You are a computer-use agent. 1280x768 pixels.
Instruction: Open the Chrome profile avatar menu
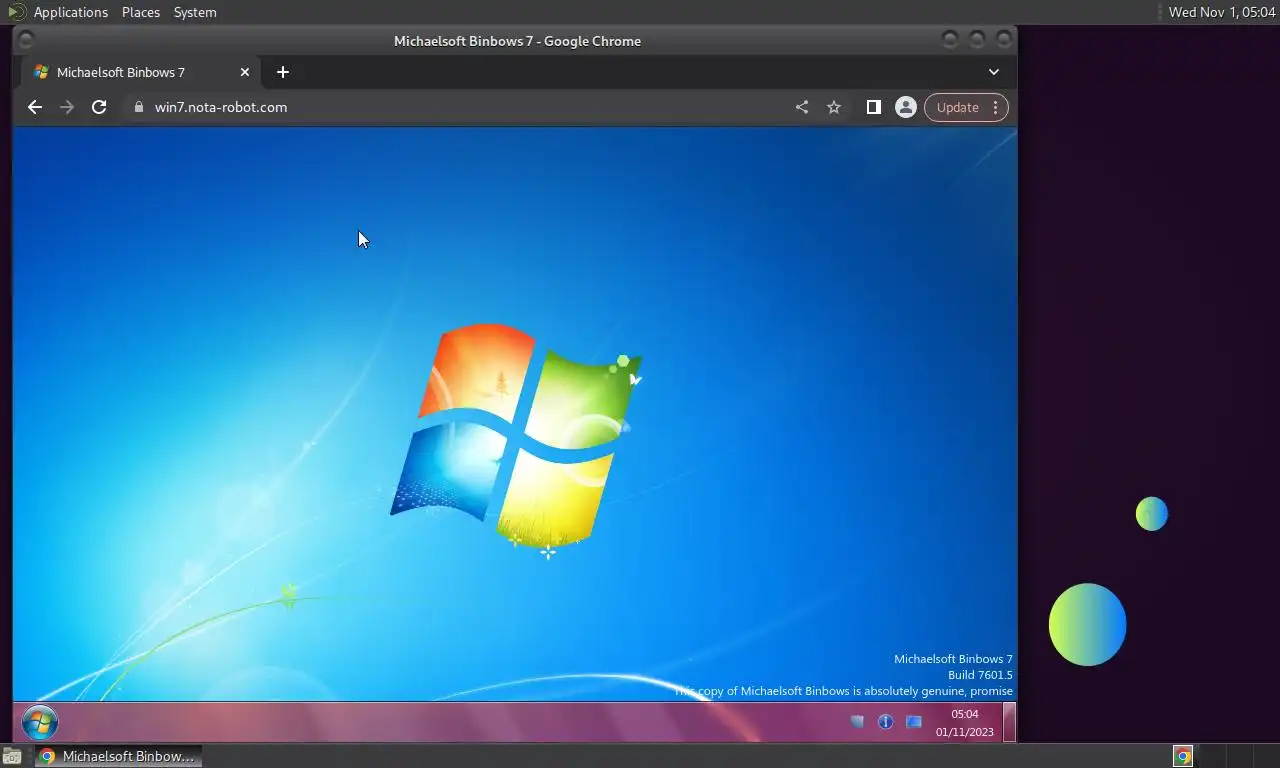(906, 107)
